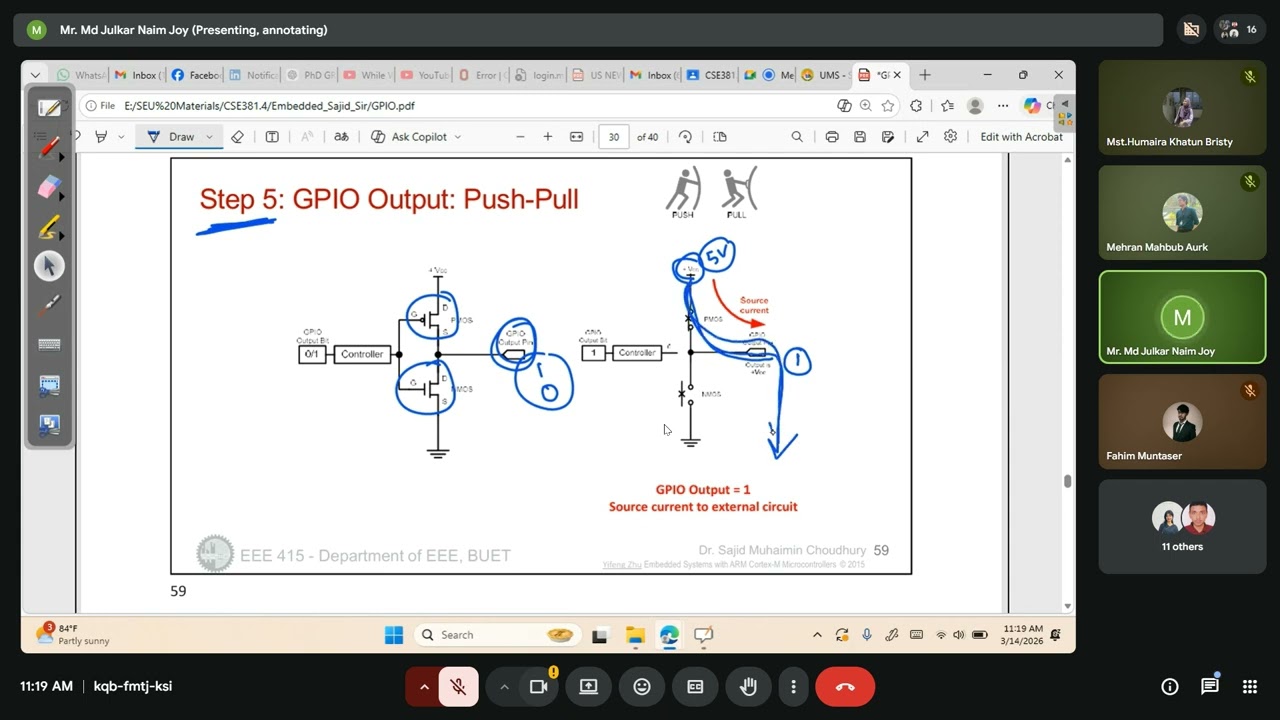Toggle the Page view icon
Image resolution: width=1280 pixels, height=720 pixels.
click(x=719, y=137)
